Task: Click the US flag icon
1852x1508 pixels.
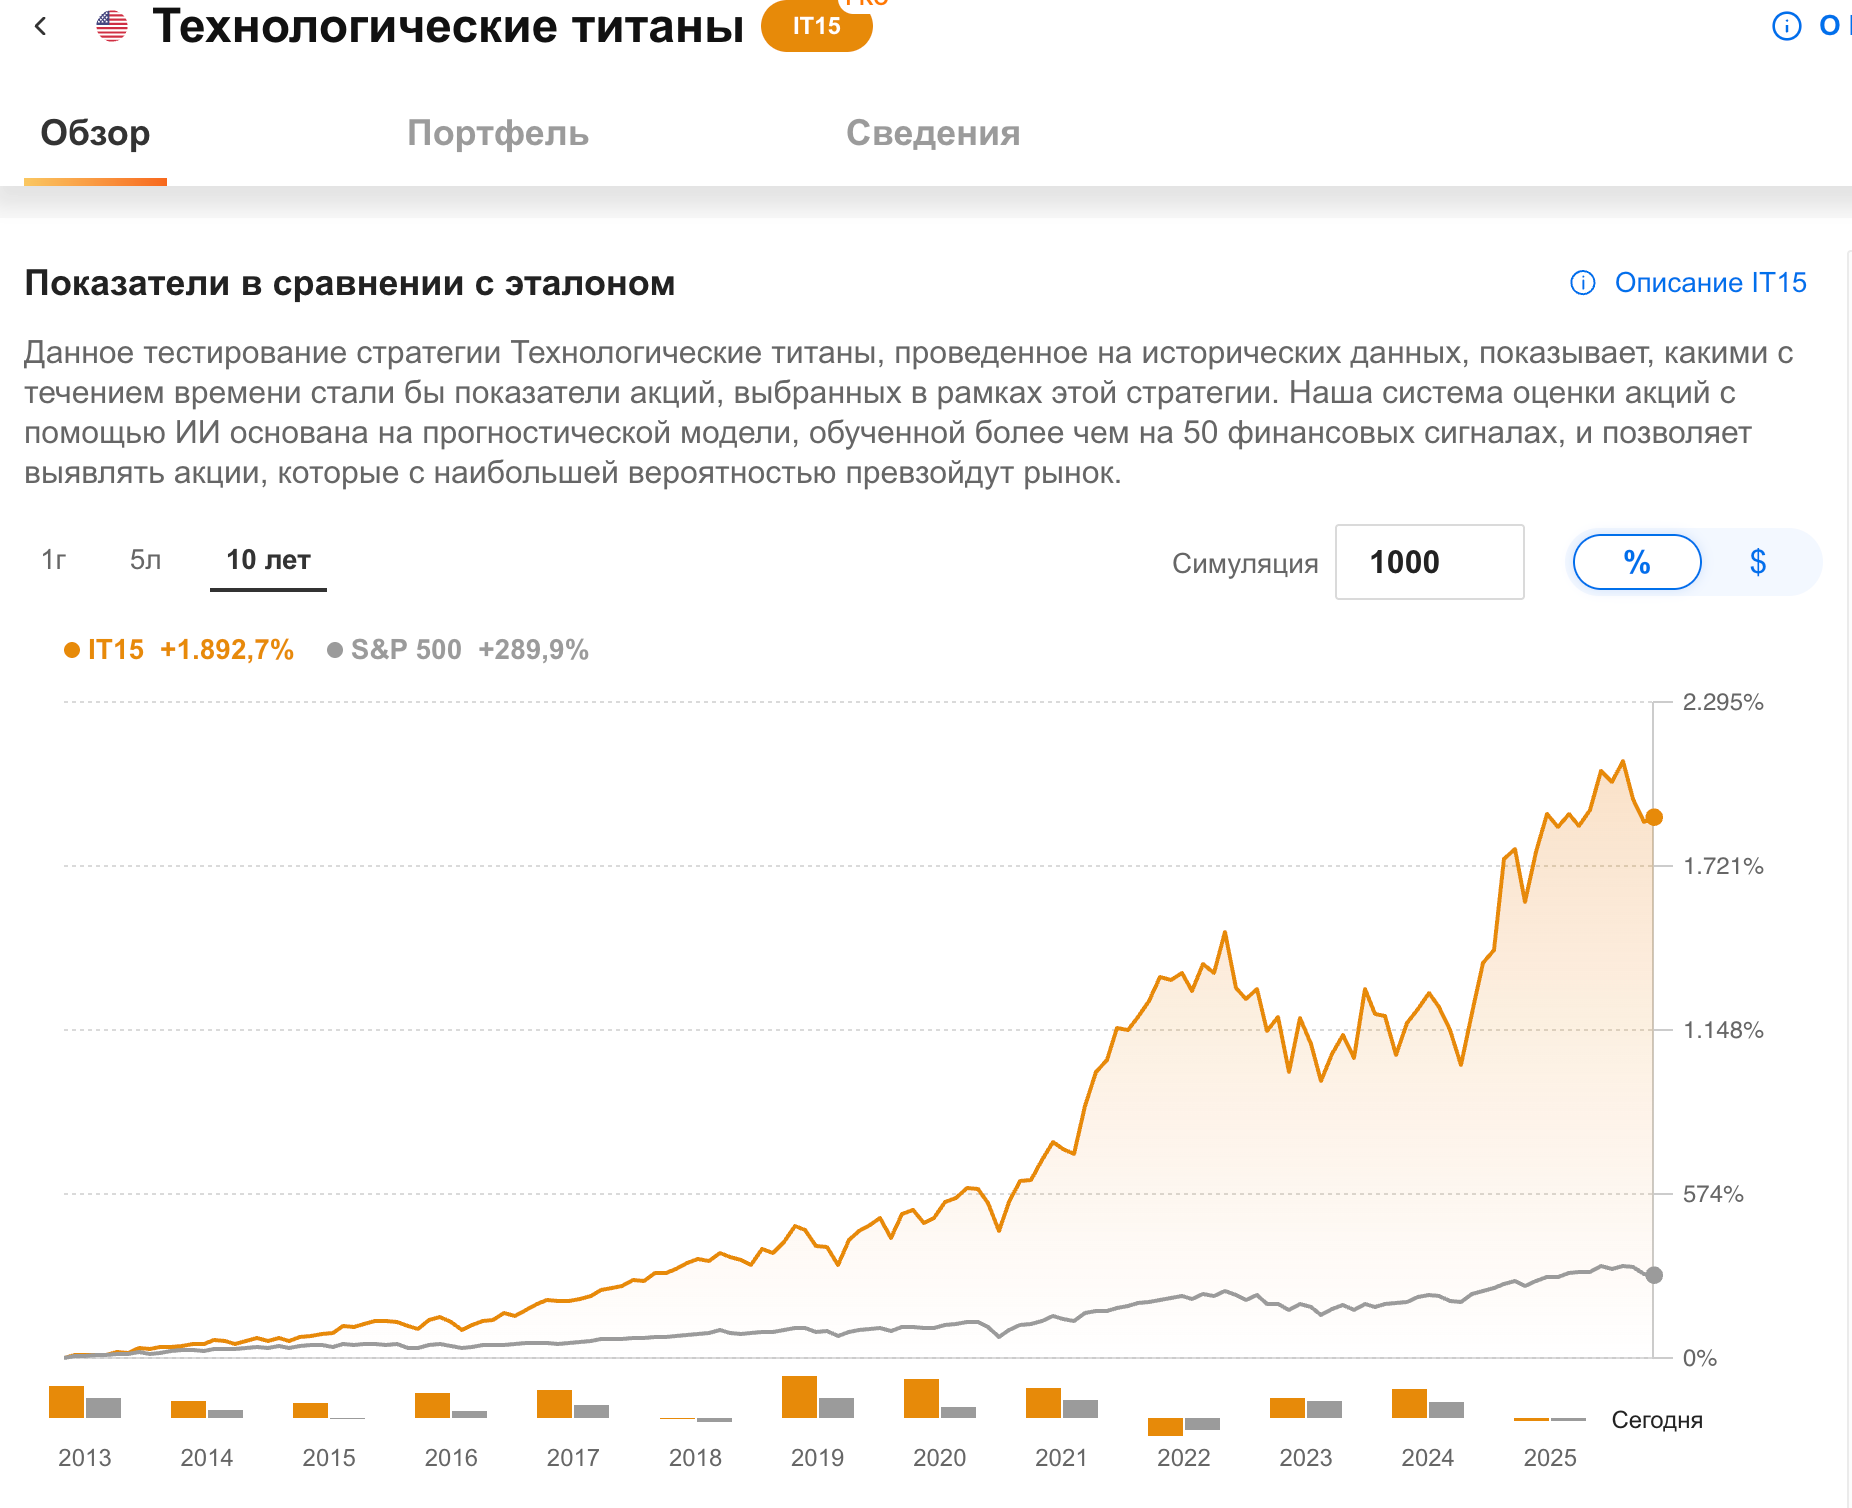Action: (112, 26)
